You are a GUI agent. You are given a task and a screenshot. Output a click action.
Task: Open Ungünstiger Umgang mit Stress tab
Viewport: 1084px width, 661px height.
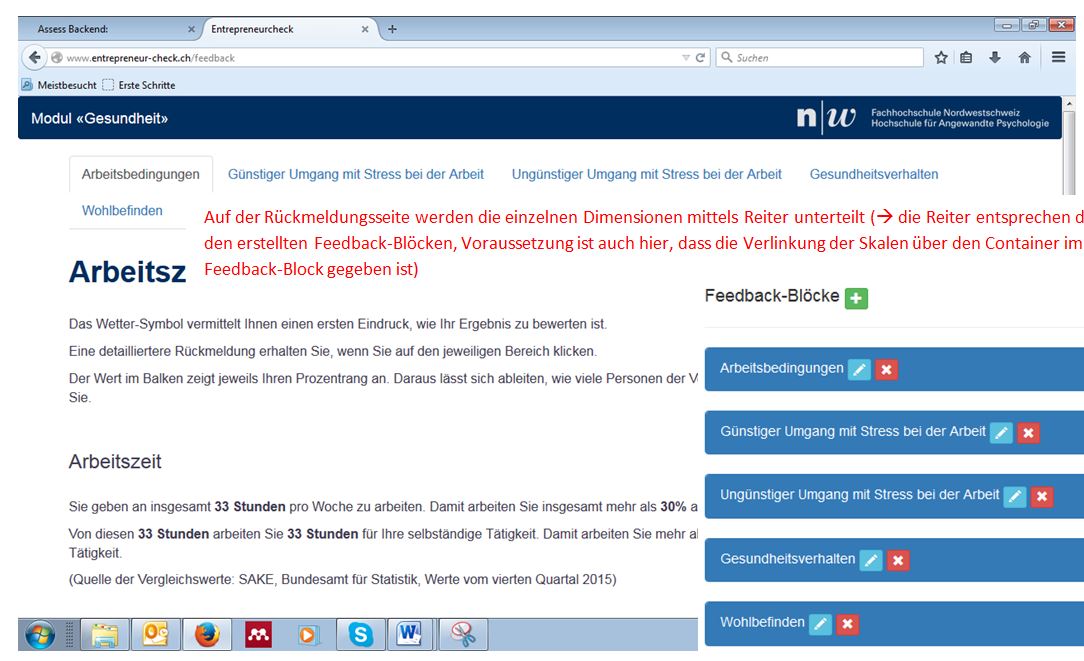pos(646,174)
